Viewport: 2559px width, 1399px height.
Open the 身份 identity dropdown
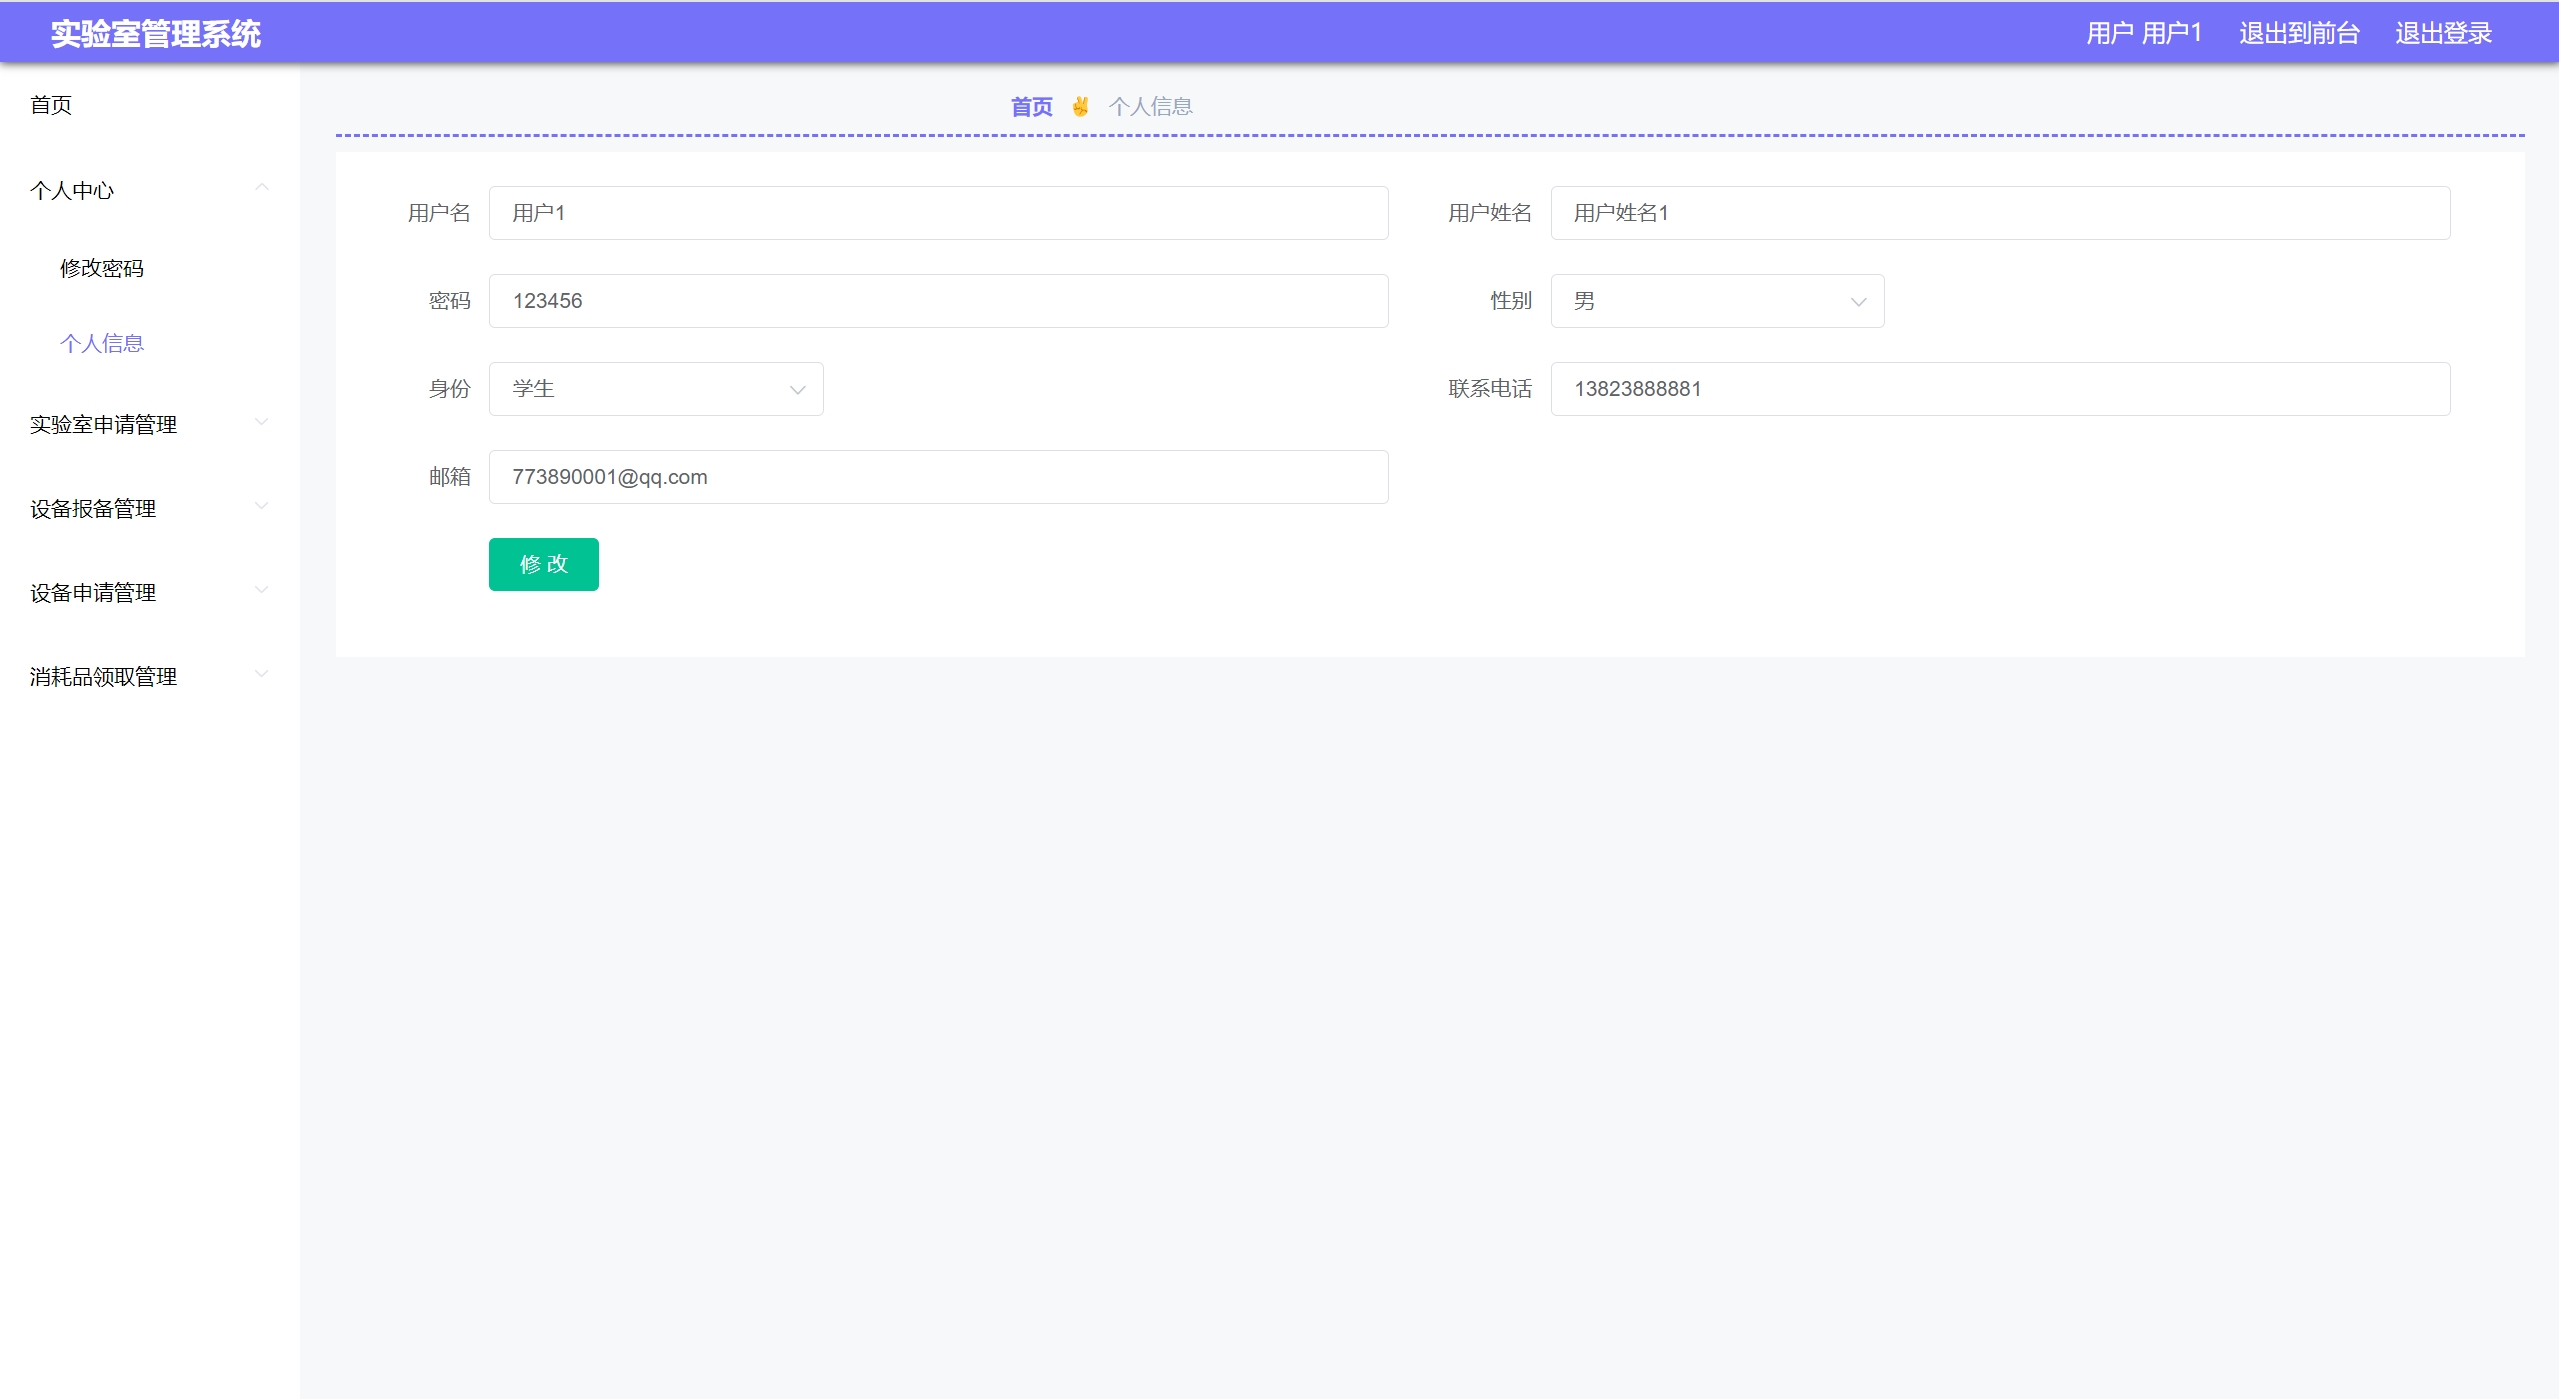(655, 389)
